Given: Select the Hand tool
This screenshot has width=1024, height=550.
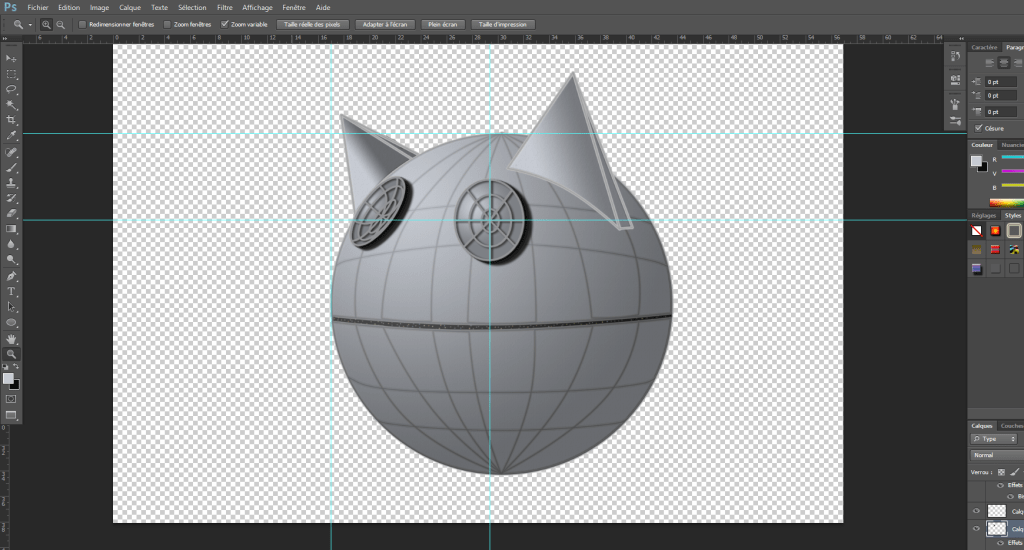Looking at the screenshot, I should 12,339.
